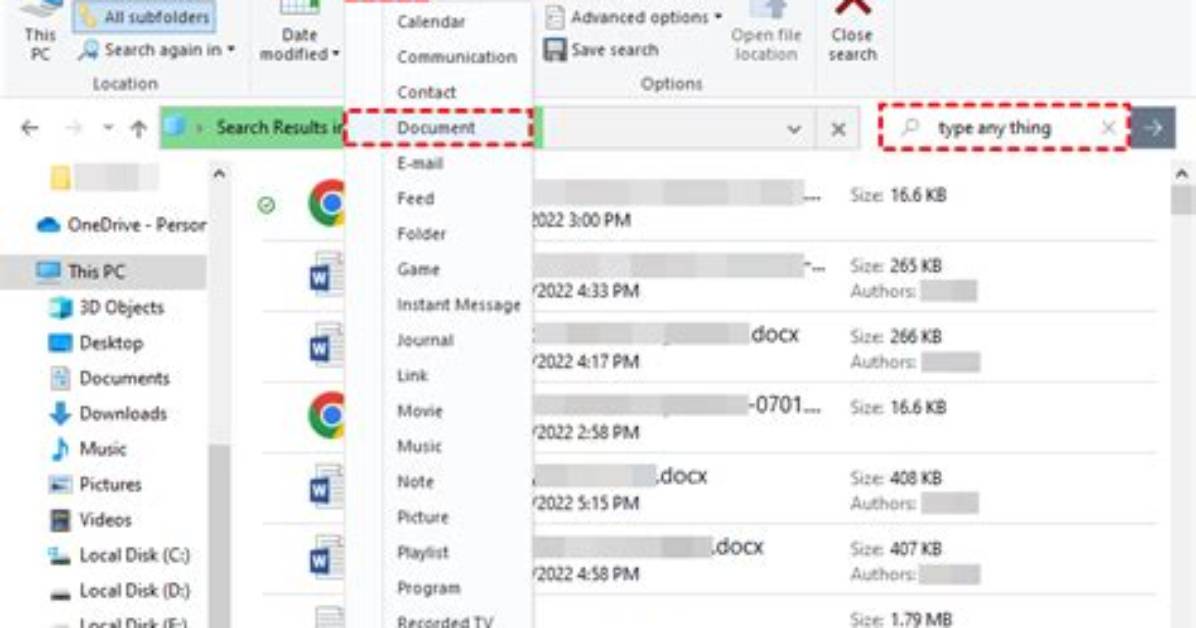Image resolution: width=1196 pixels, height=628 pixels.
Task: Open Pictures in navigation pane
Action: [x=95, y=485]
